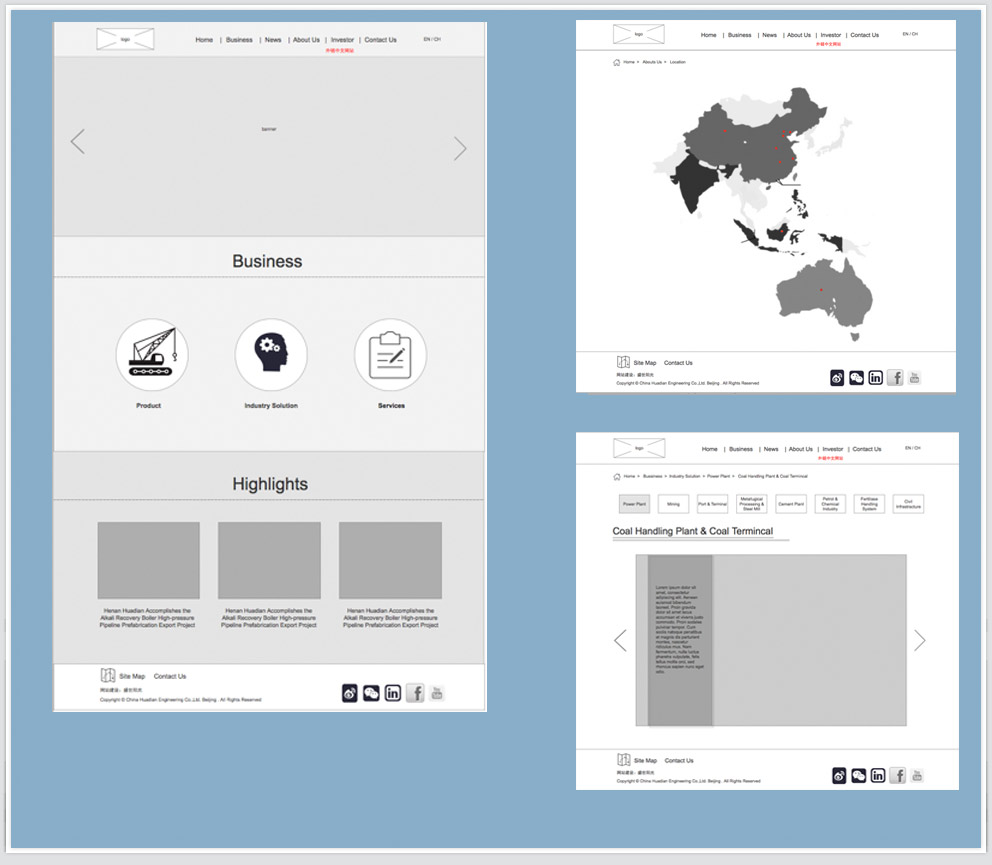Viewport: 992px width, 865px height.
Task: Click the Product crane icon on homepage
Action: pyautogui.click(x=152, y=354)
